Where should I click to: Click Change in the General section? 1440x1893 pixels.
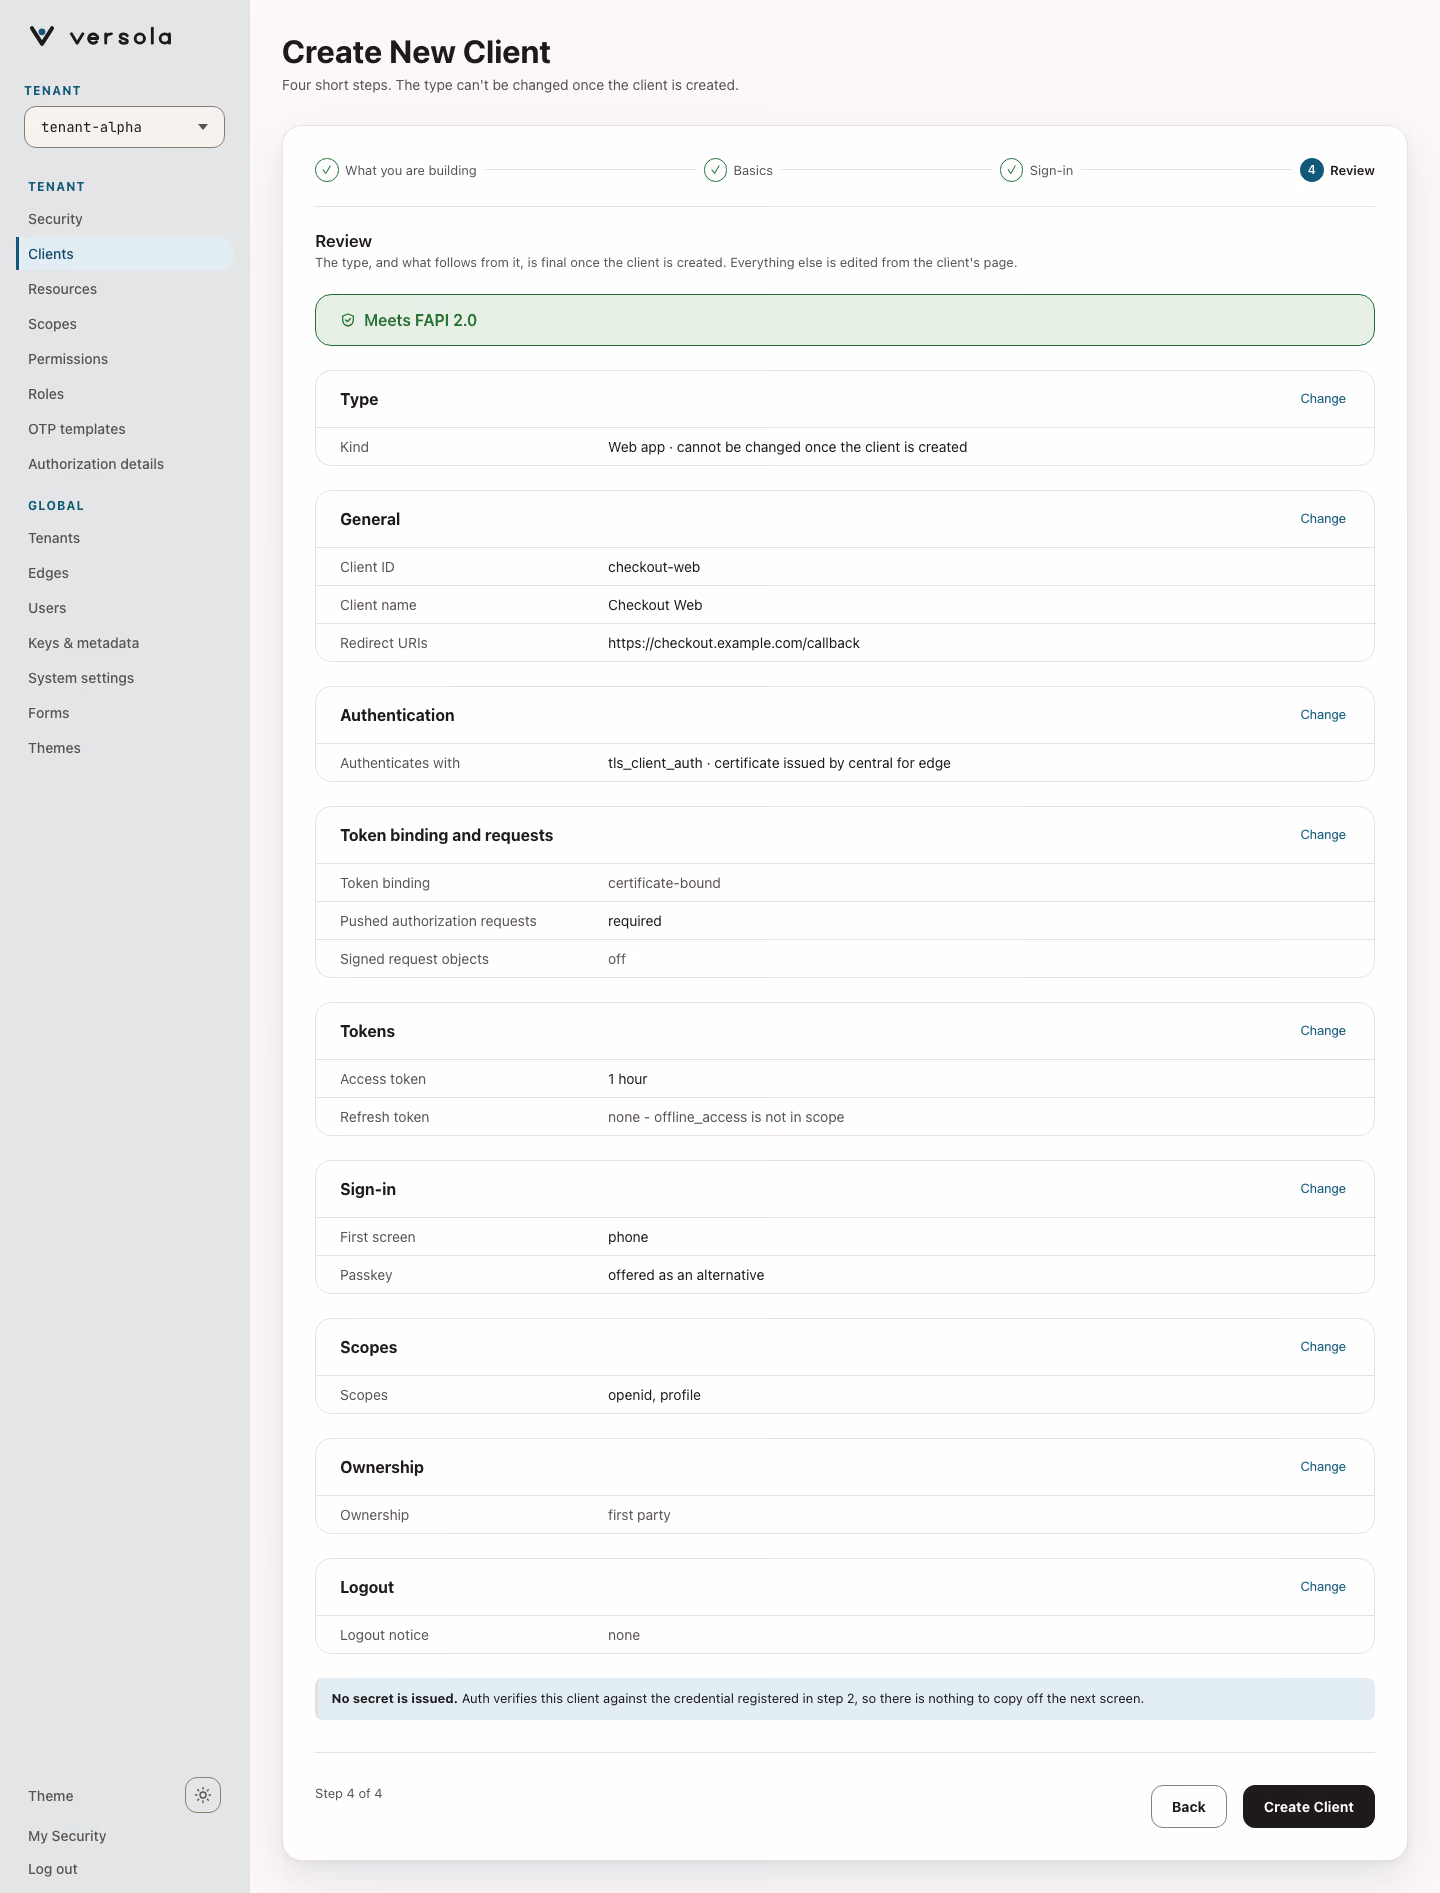point(1322,519)
